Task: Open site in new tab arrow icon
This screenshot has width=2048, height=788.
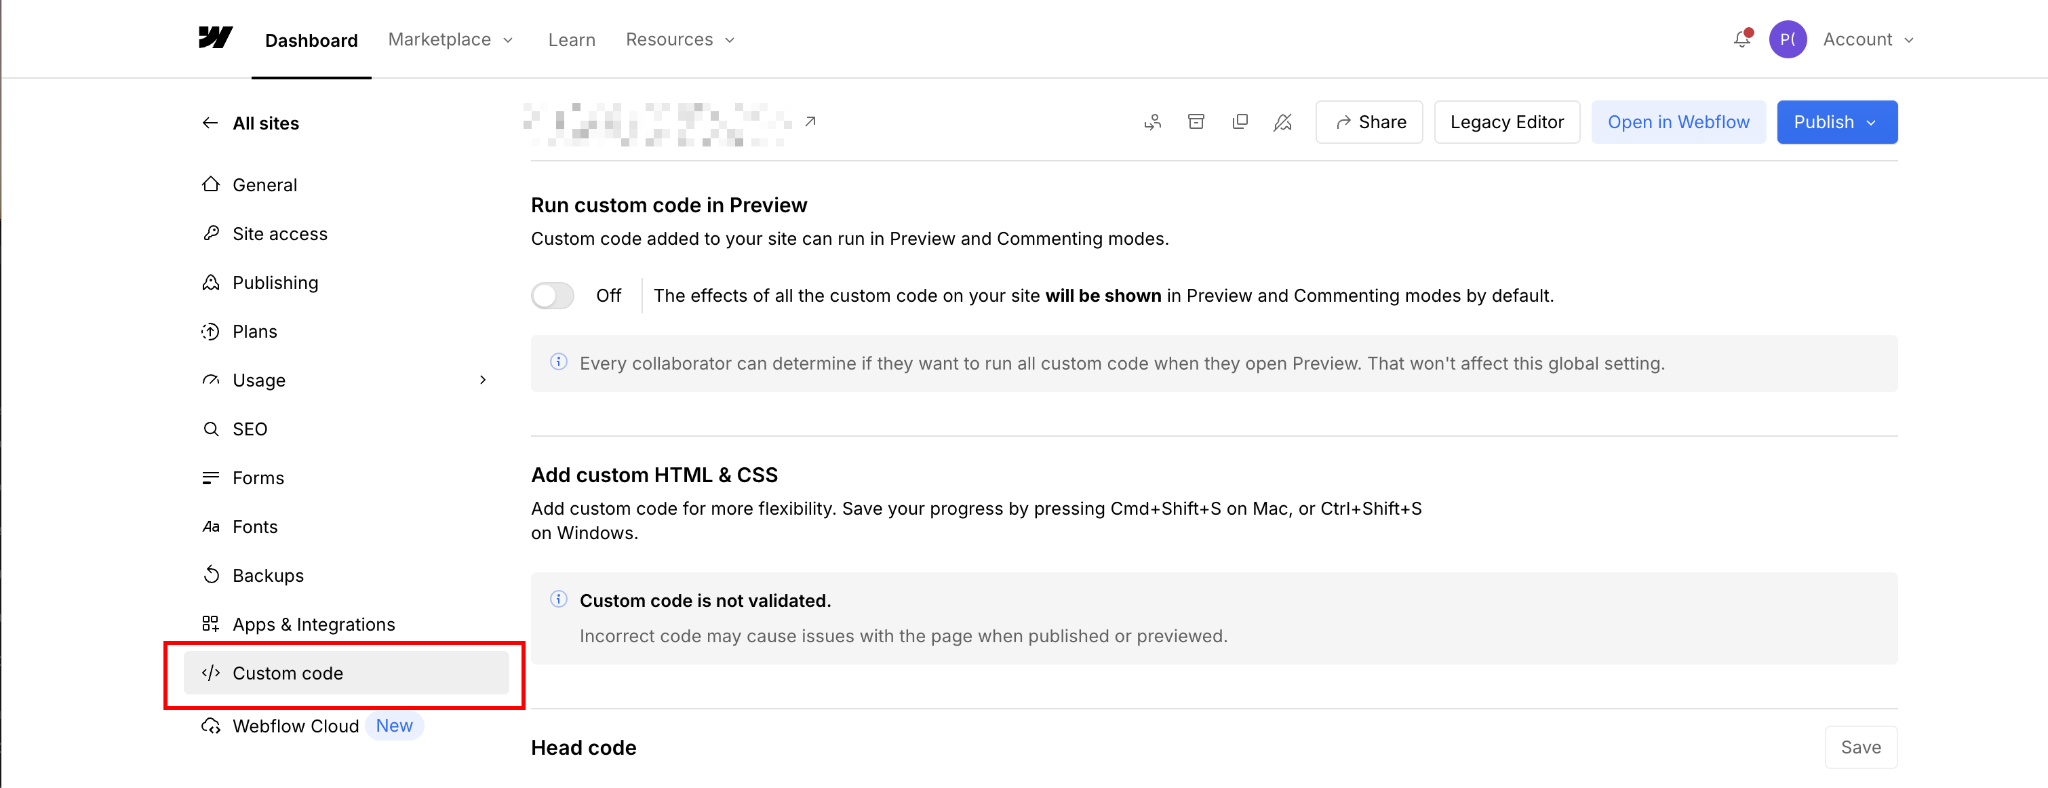Action: [811, 121]
